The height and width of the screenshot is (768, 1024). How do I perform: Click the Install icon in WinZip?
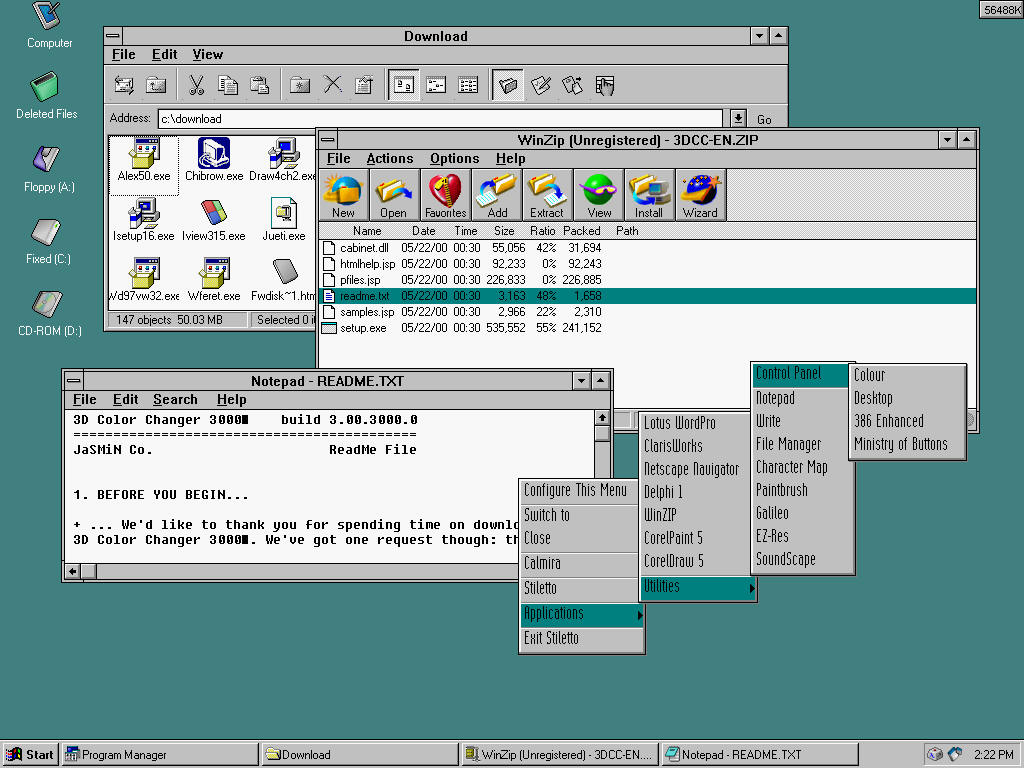pos(649,194)
